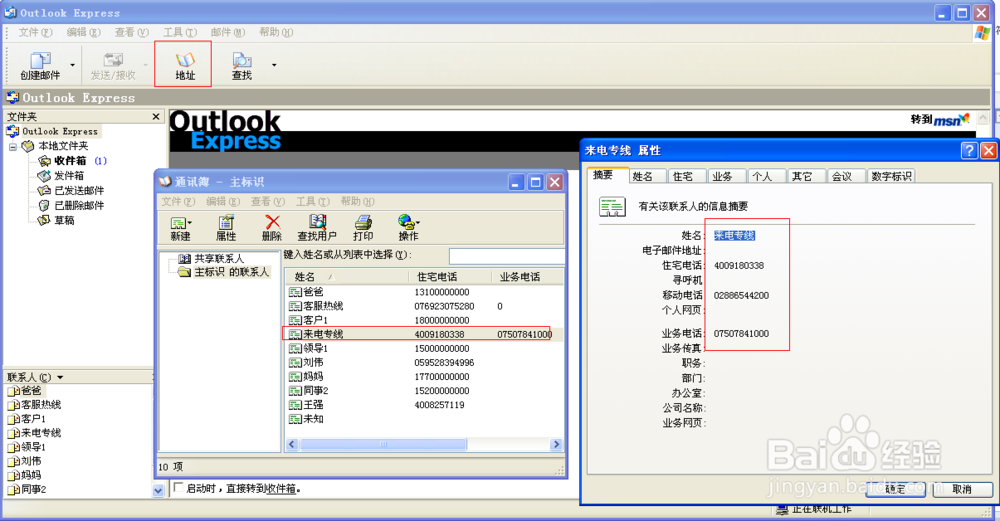Sort by the 姓名 column header

[x=346, y=277]
